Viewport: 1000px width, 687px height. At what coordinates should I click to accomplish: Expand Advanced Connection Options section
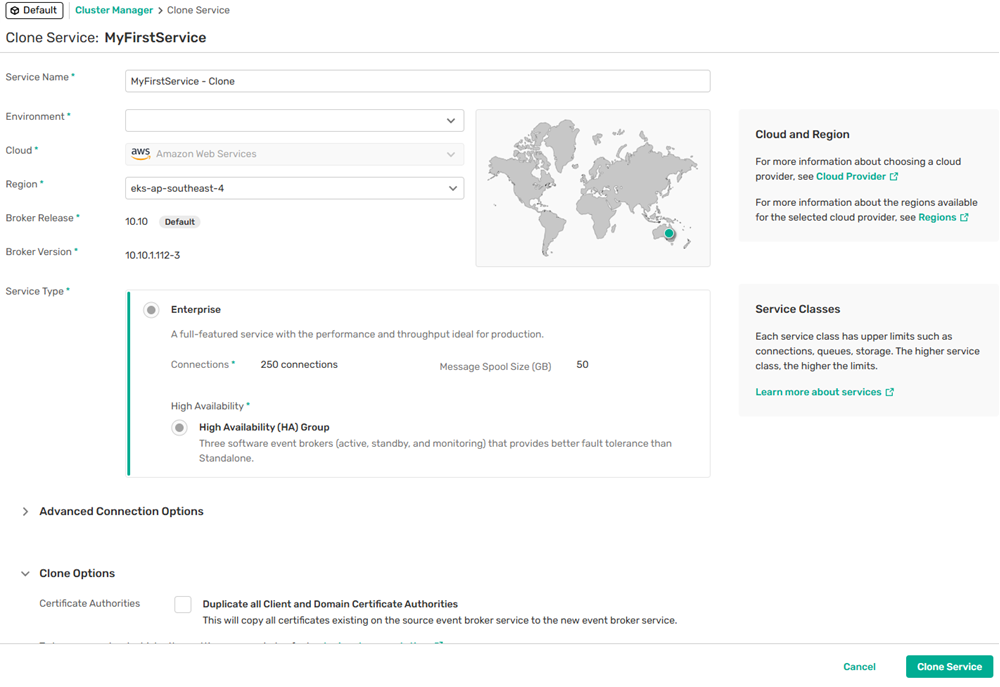click(x=25, y=511)
